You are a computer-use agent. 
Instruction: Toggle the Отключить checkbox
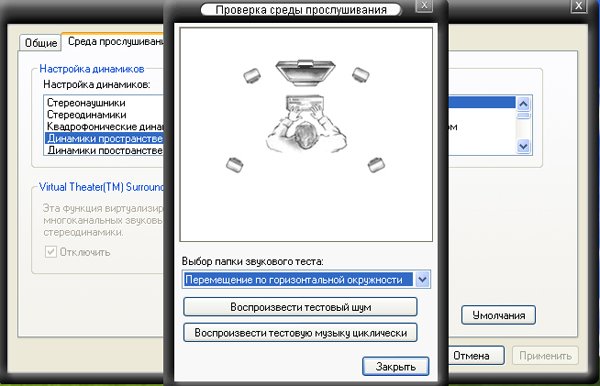51,252
